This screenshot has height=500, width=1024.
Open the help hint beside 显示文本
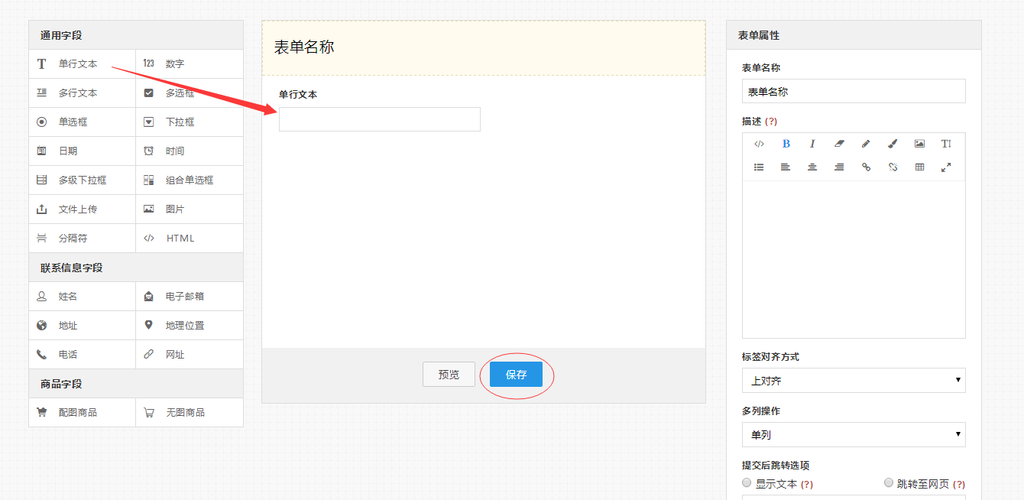click(807, 484)
